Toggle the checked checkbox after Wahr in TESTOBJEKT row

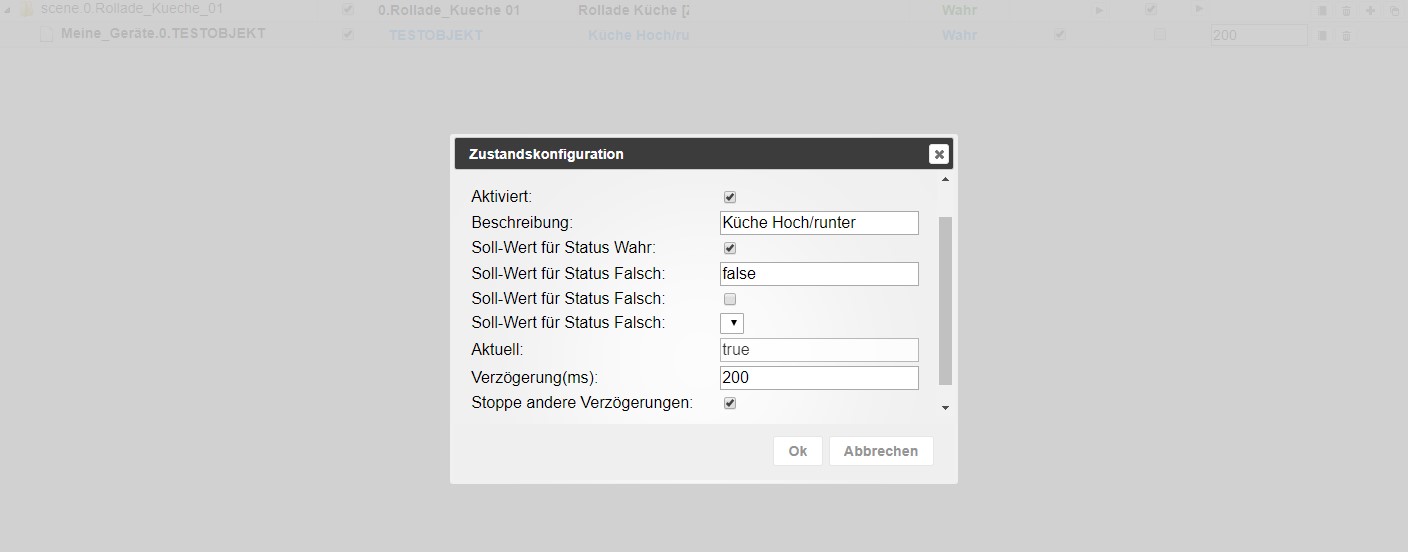pos(1060,34)
